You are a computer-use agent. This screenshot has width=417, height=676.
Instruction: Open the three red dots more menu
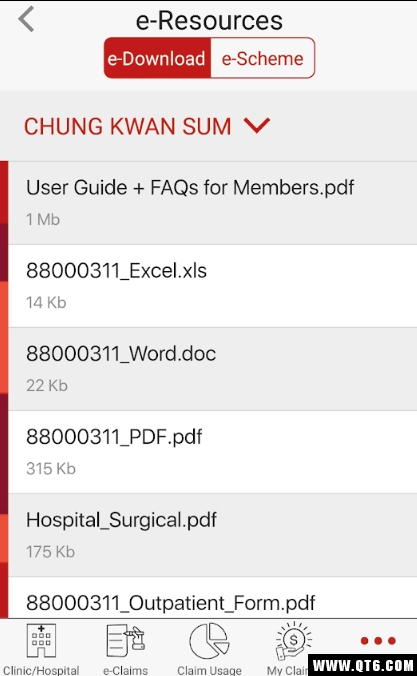378,641
